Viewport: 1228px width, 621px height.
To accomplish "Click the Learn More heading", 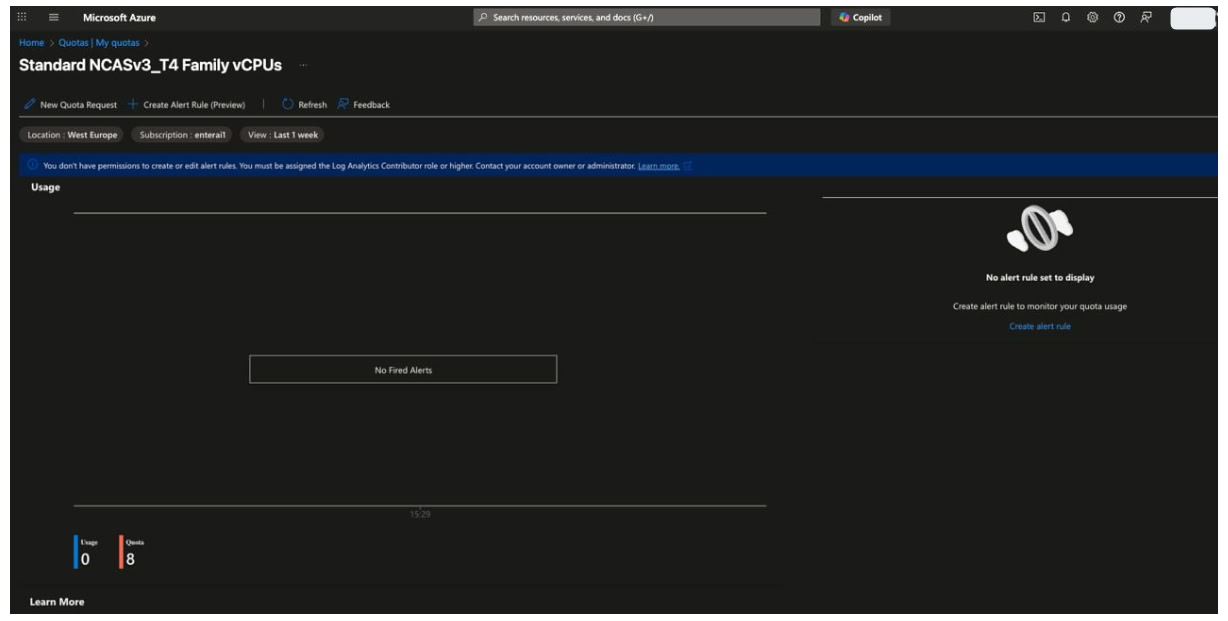I will [x=57, y=602].
